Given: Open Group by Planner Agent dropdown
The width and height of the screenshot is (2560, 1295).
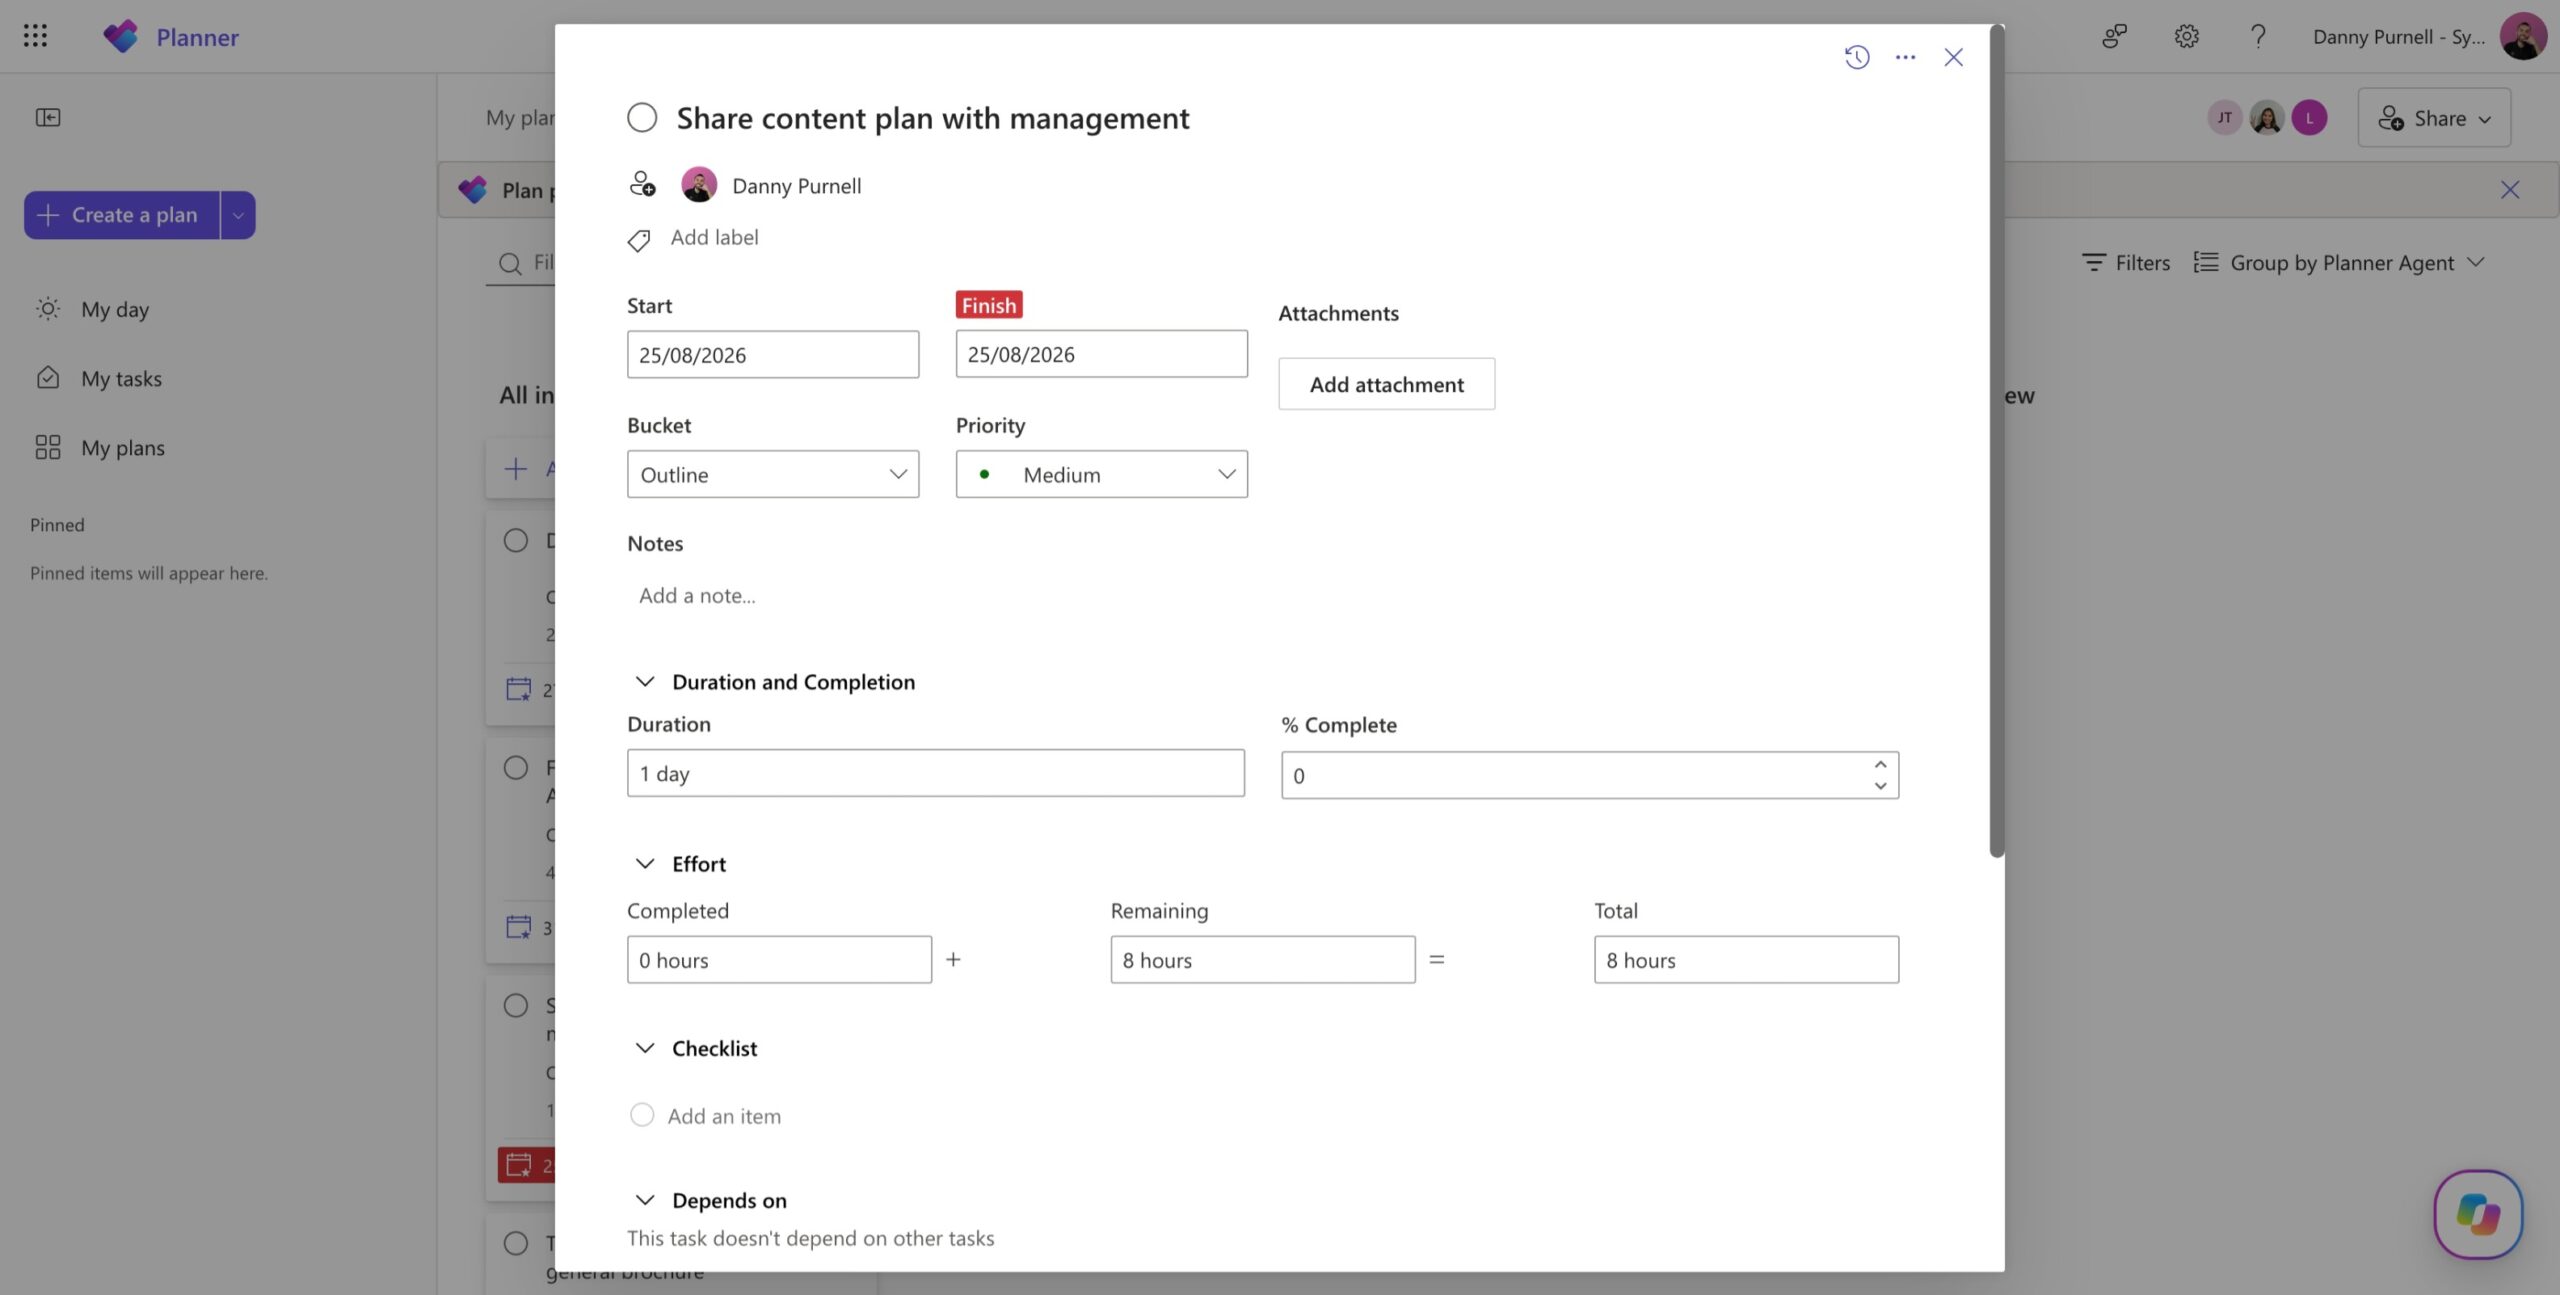Looking at the screenshot, I should tap(2339, 262).
